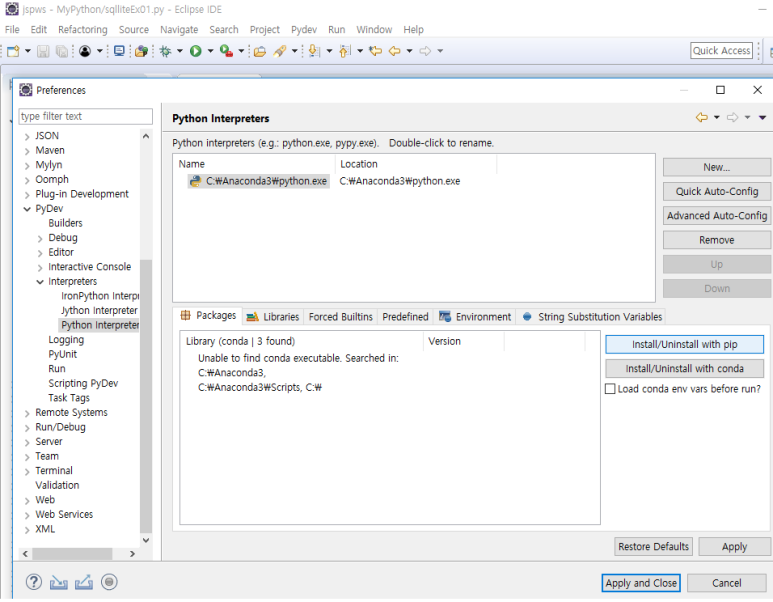Viewport: 773px width, 602px height.
Task: Click the Remove interpreter button
Action: pyautogui.click(x=716, y=240)
